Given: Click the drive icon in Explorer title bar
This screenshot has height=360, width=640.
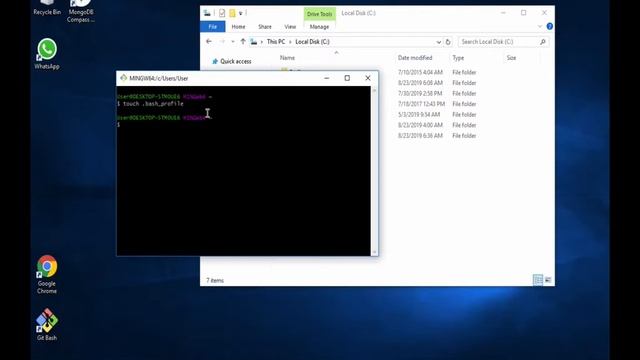Looking at the screenshot, I should point(207,13).
